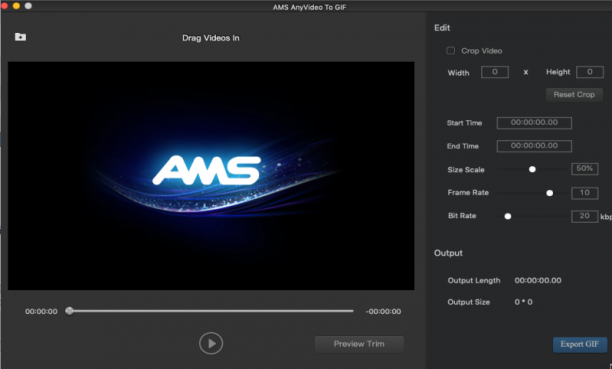This screenshot has width=612, height=369.
Task: Click the Bit Rate value box showing 20
Action: click(x=585, y=216)
